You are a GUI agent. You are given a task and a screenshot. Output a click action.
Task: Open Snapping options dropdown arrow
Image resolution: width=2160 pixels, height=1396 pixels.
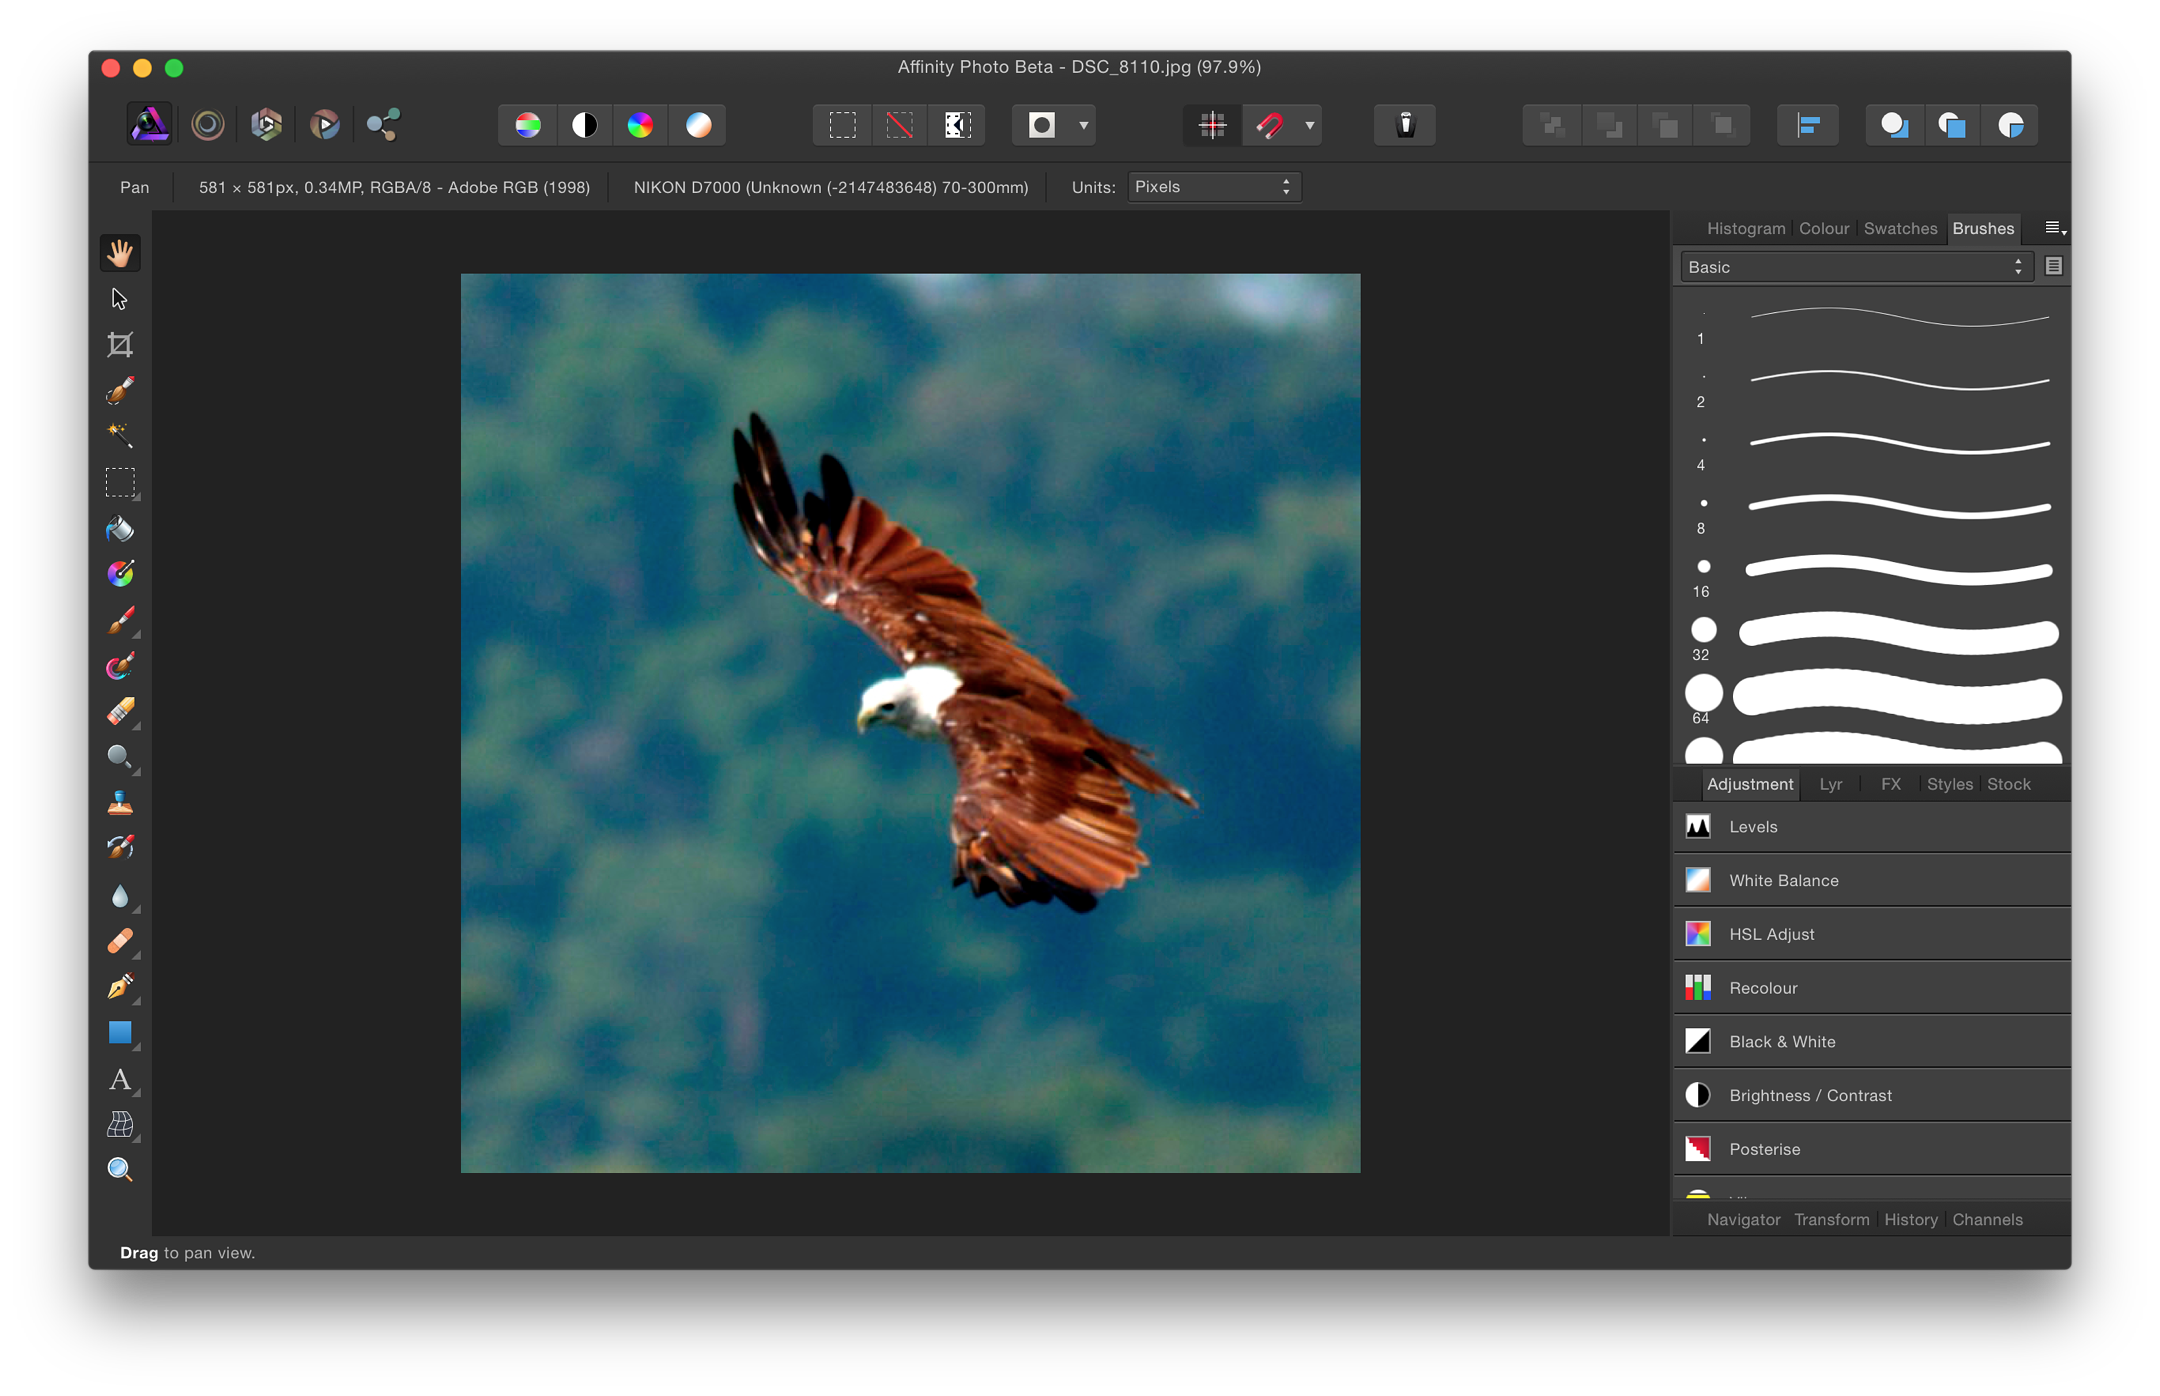(1309, 125)
